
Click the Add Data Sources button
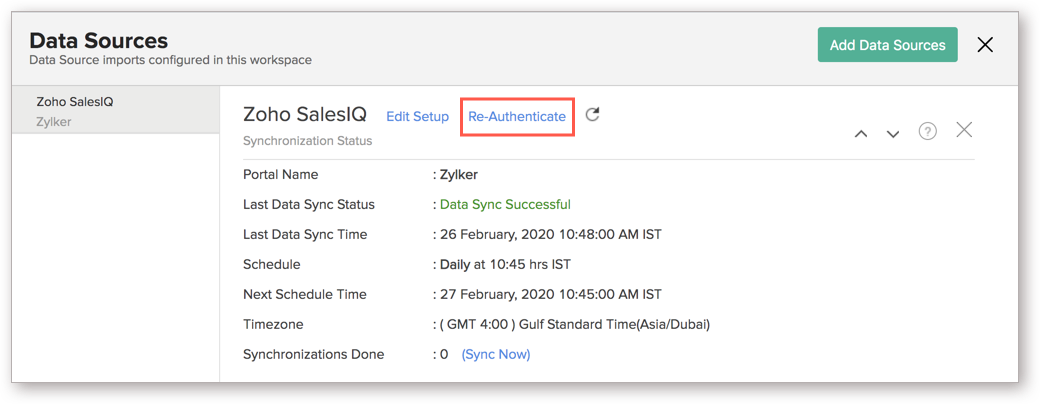click(887, 45)
